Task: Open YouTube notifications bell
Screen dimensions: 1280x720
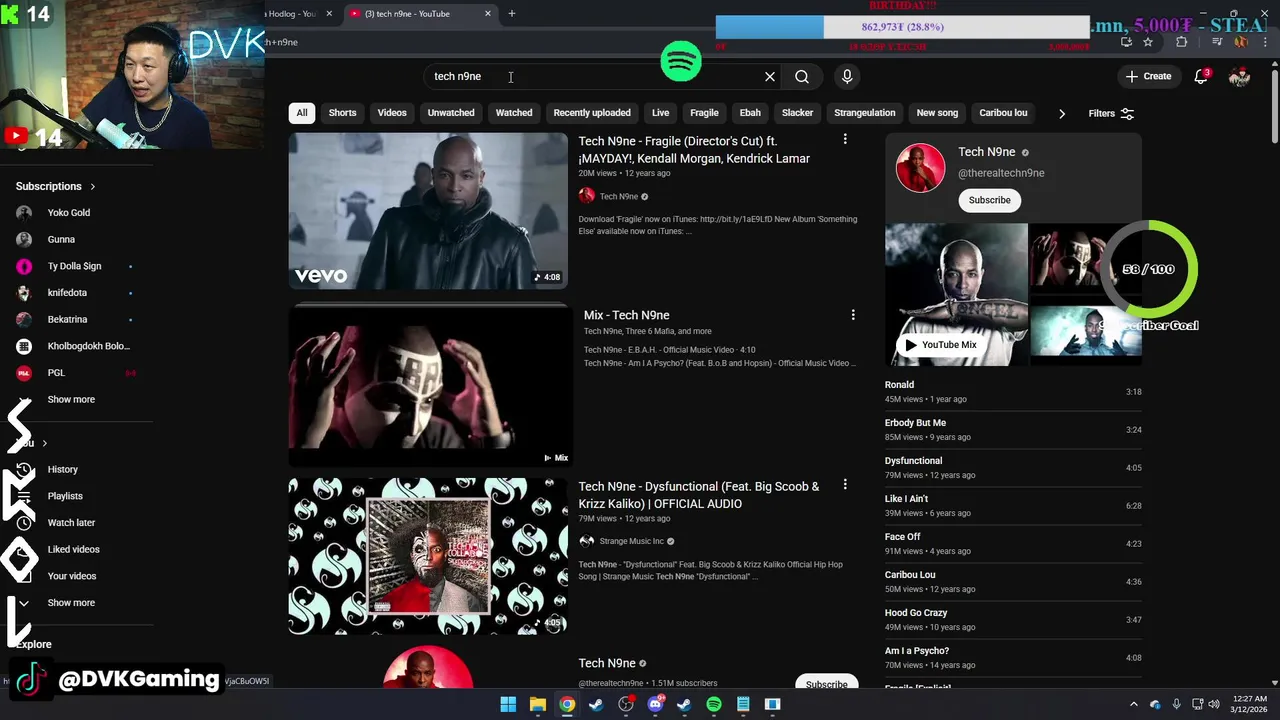Action: pos(1202,76)
